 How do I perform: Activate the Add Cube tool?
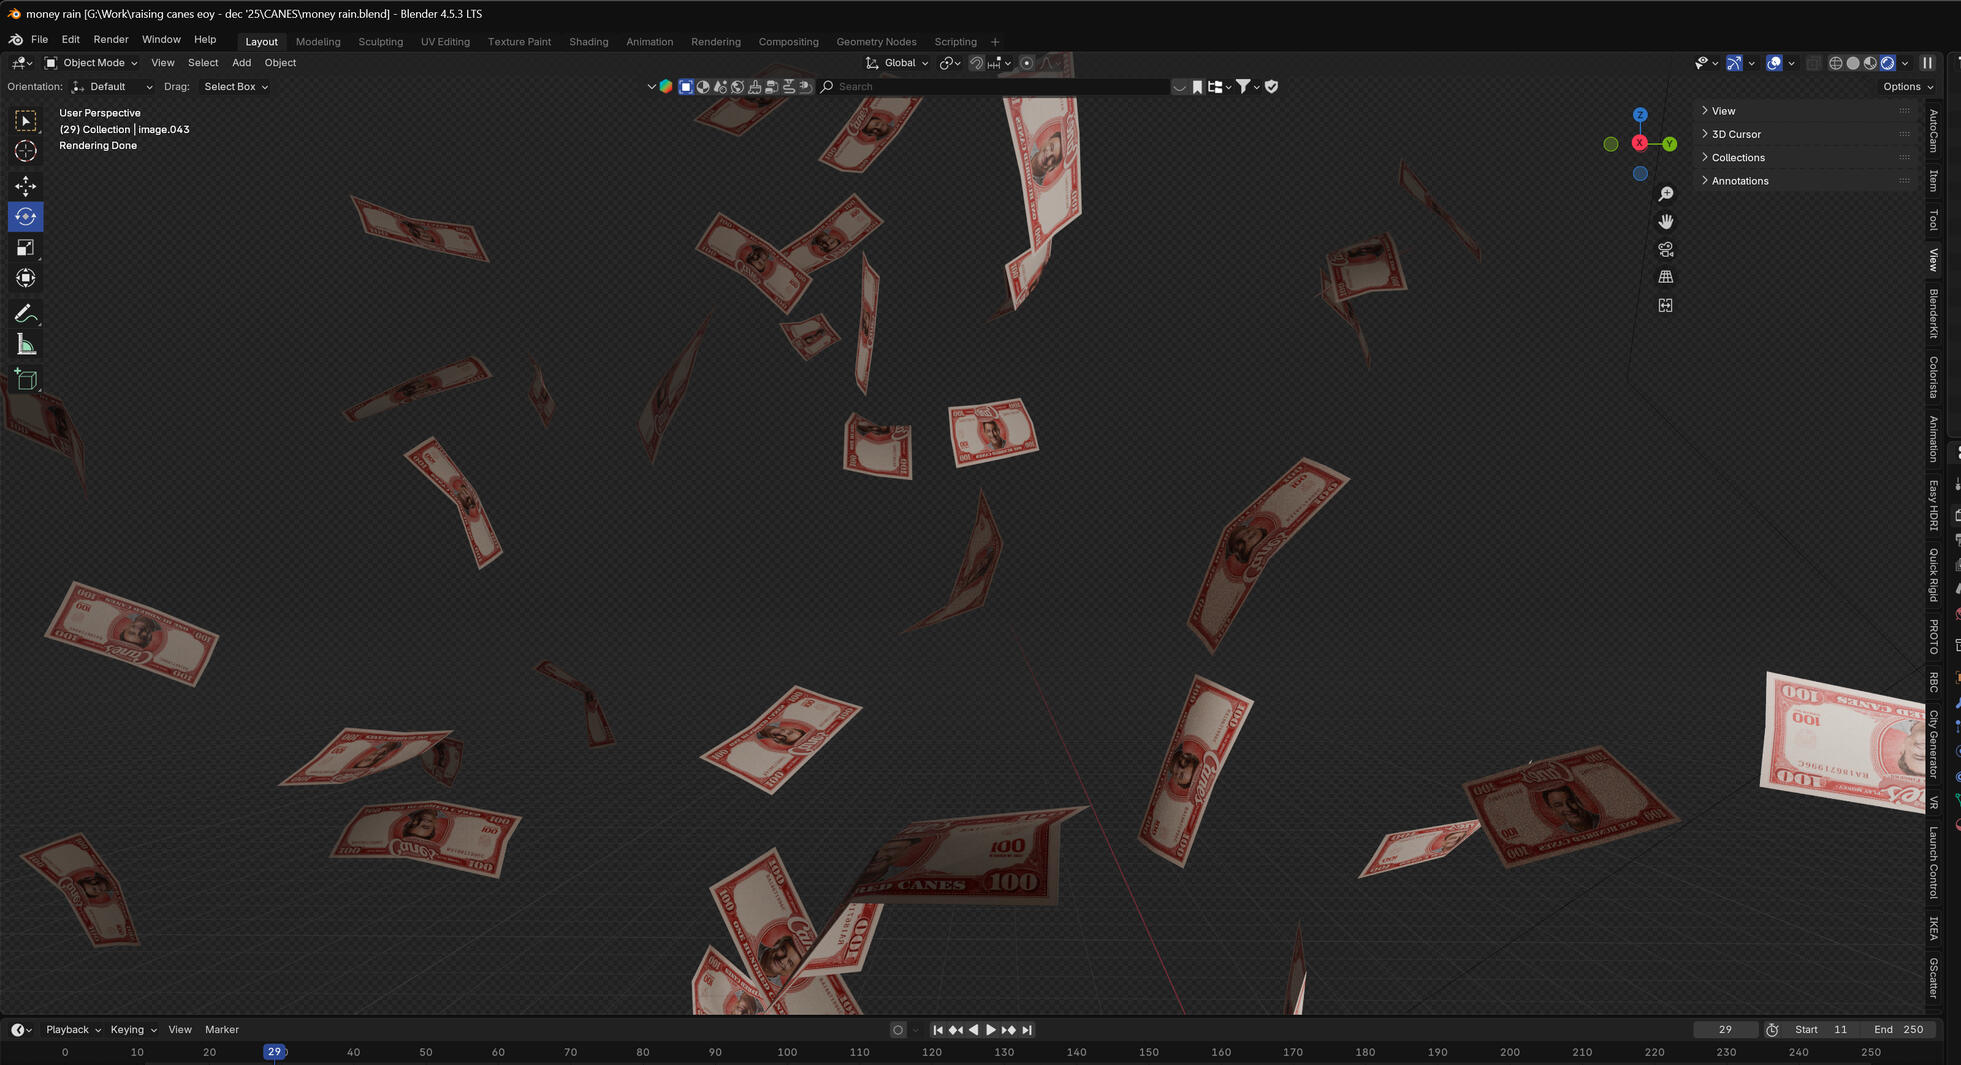pyautogui.click(x=26, y=379)
